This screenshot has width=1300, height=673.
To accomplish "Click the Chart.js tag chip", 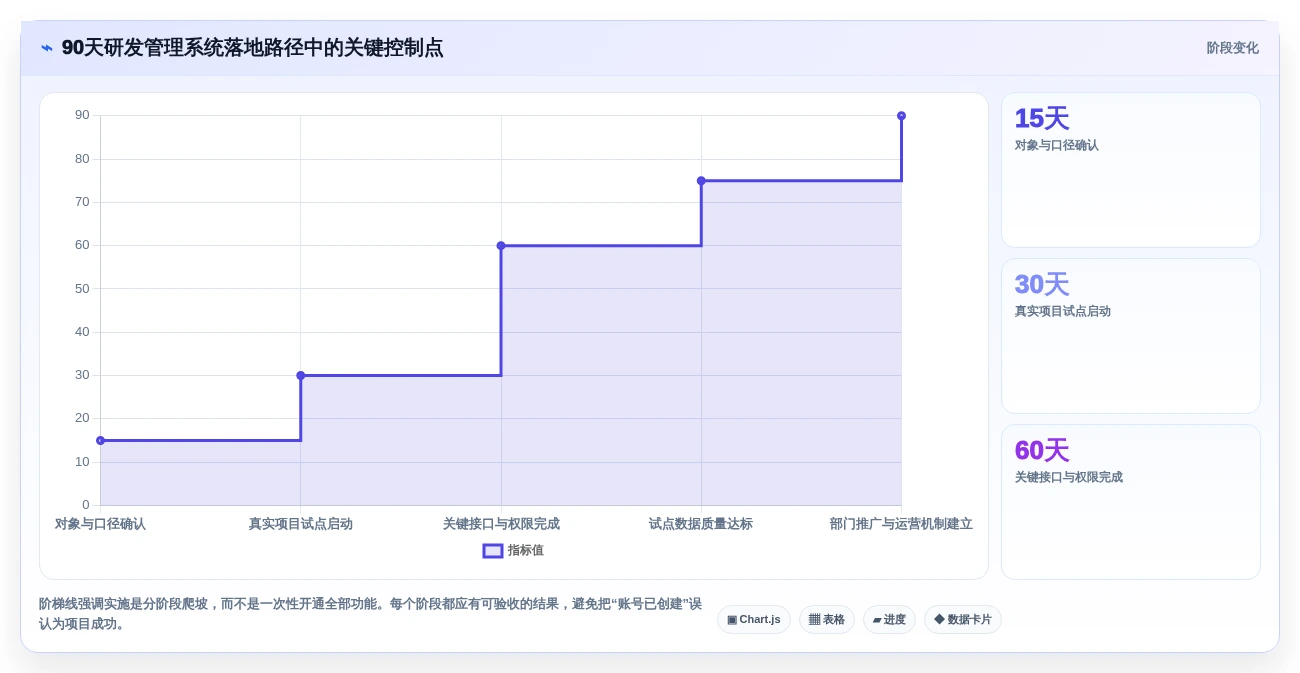I will point(754,620).
